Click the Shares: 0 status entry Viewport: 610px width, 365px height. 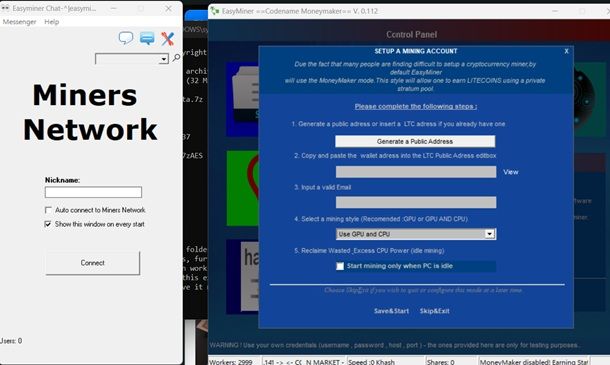(x=440, y=362)
